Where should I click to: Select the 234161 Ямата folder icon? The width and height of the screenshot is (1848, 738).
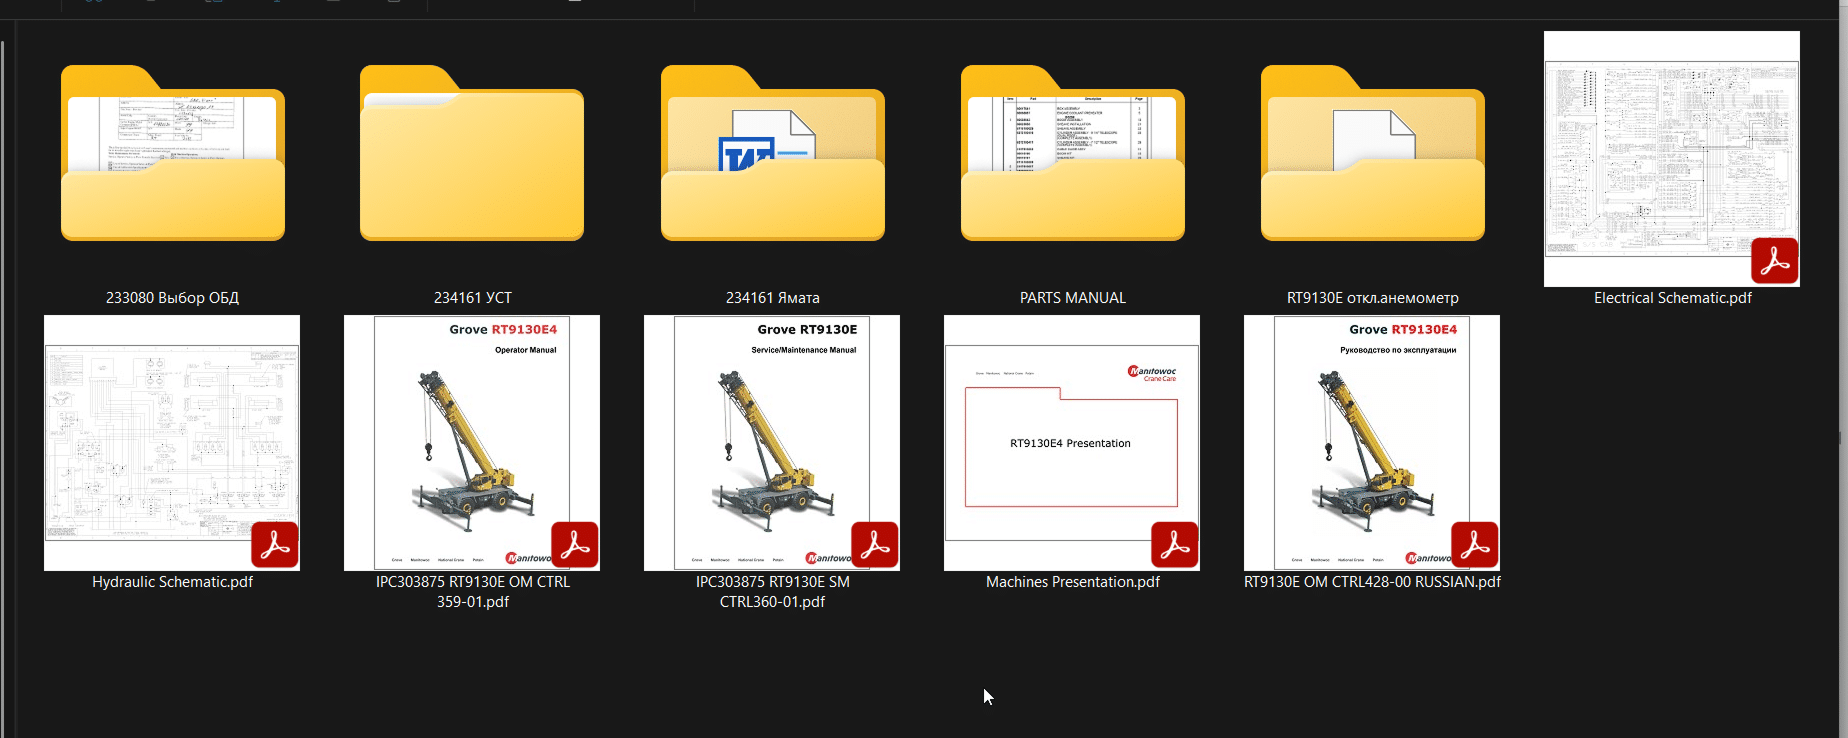773,153
